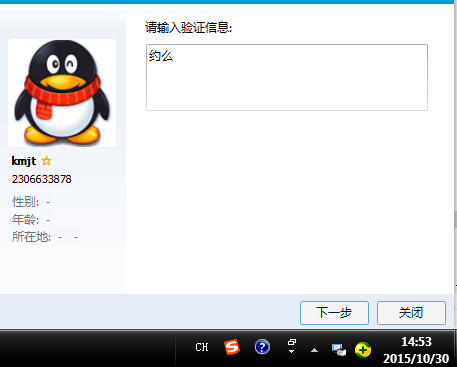Click the yellow star beside kmjt
This screenshot has width=457, height=367.
[47, 161]
